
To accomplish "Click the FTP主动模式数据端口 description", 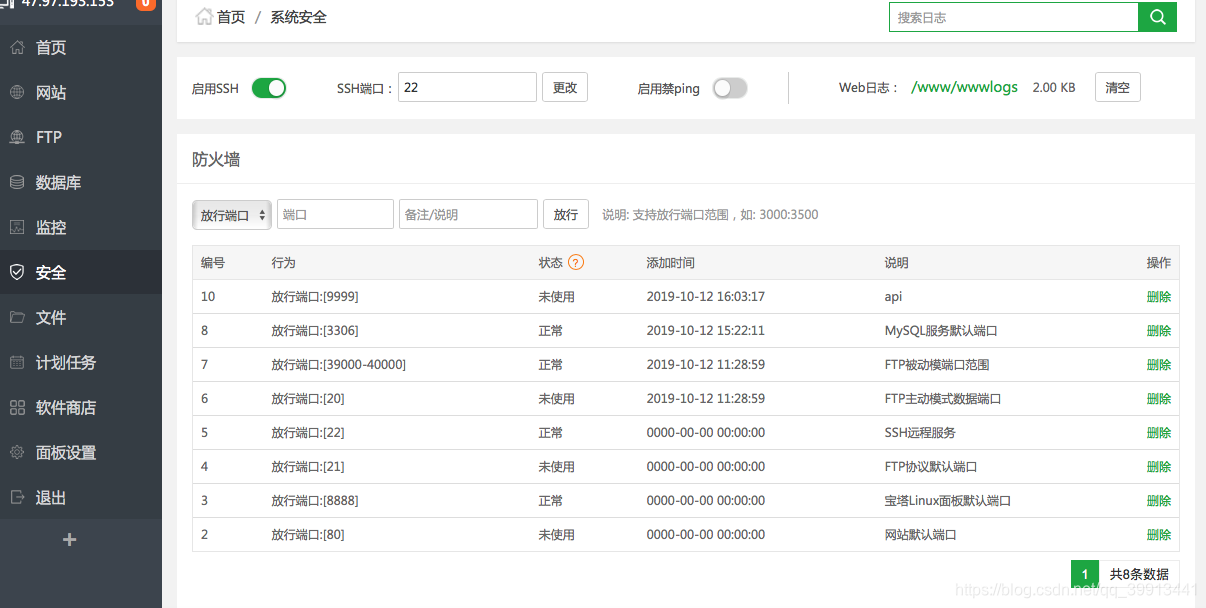I will click(943, 399).
